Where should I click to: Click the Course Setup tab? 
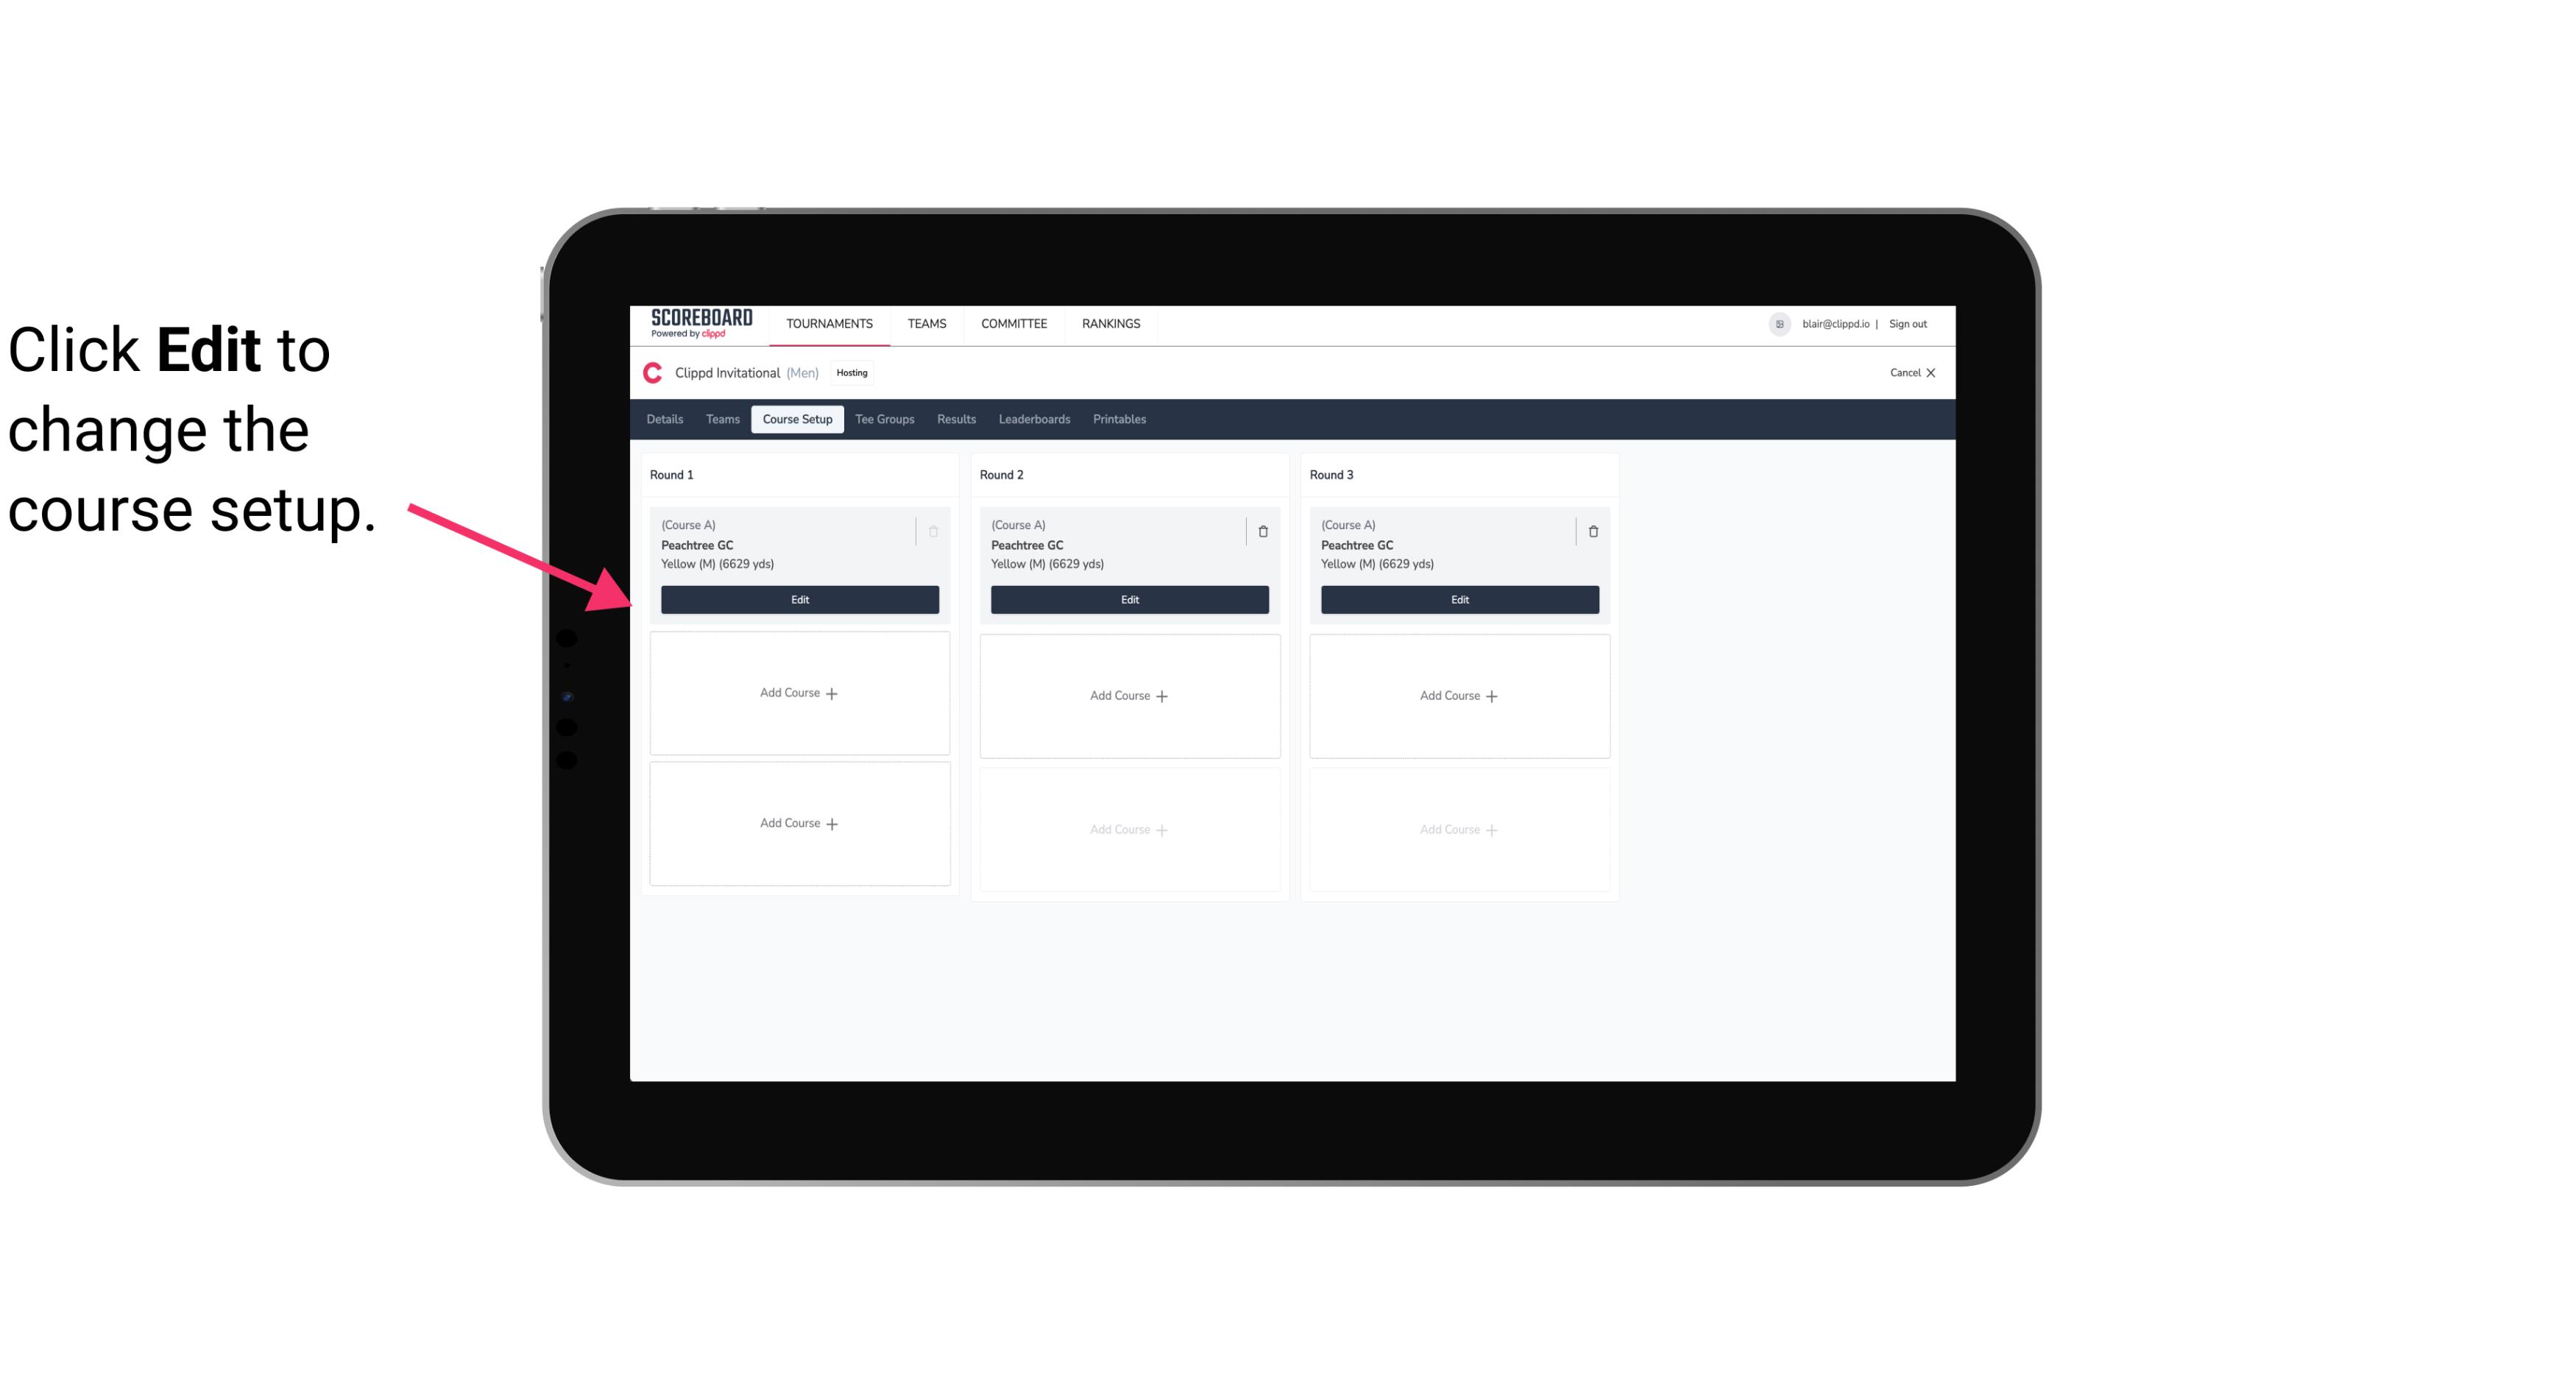pos(795,420)
